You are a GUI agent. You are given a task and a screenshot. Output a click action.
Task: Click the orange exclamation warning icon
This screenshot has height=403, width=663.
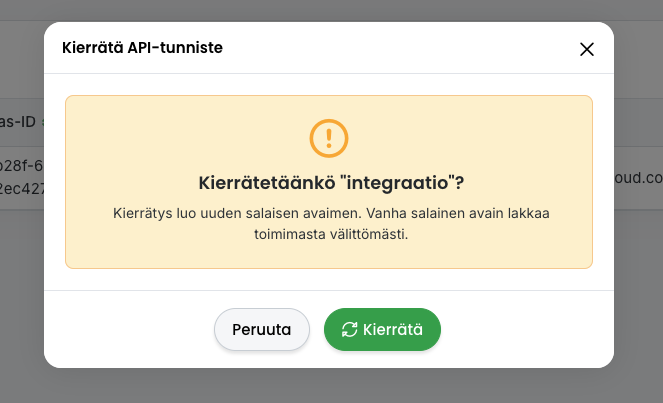[329, 138]
